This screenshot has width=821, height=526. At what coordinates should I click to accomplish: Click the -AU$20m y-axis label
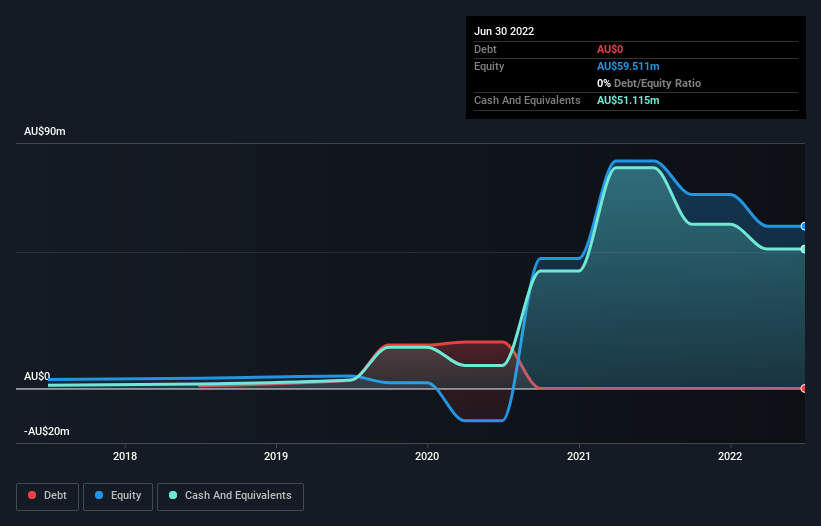click(x=47, y=431)
